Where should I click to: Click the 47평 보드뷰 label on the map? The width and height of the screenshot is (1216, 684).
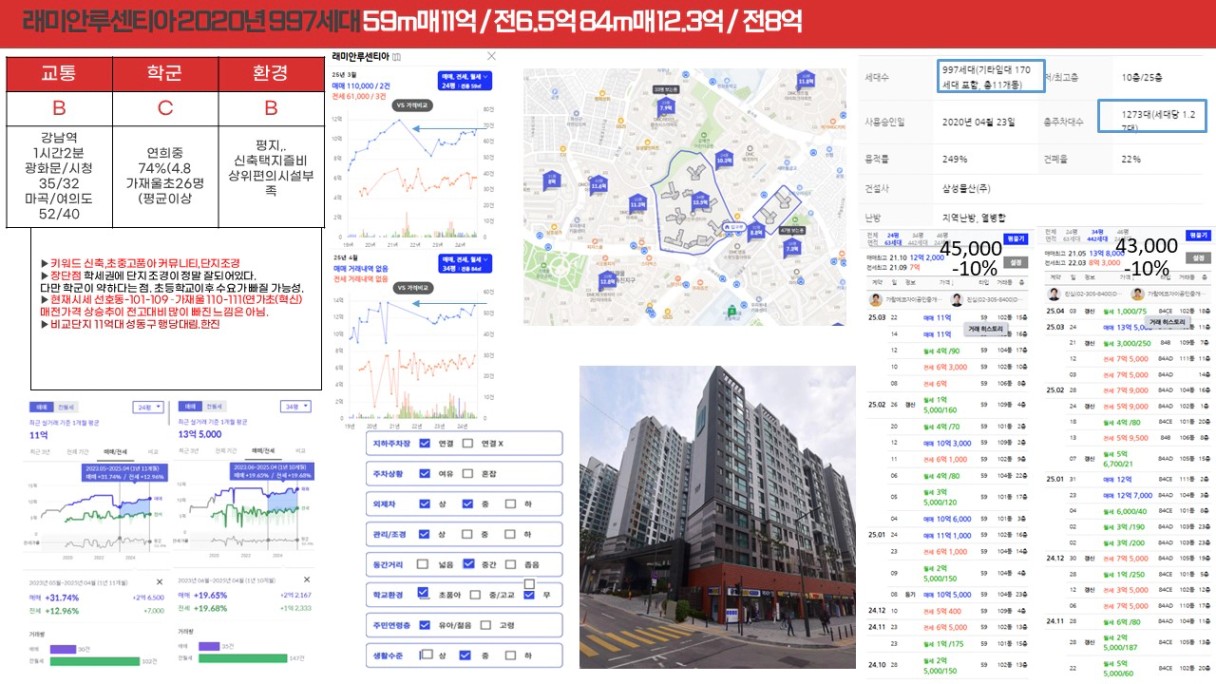[x=792, y=231]
